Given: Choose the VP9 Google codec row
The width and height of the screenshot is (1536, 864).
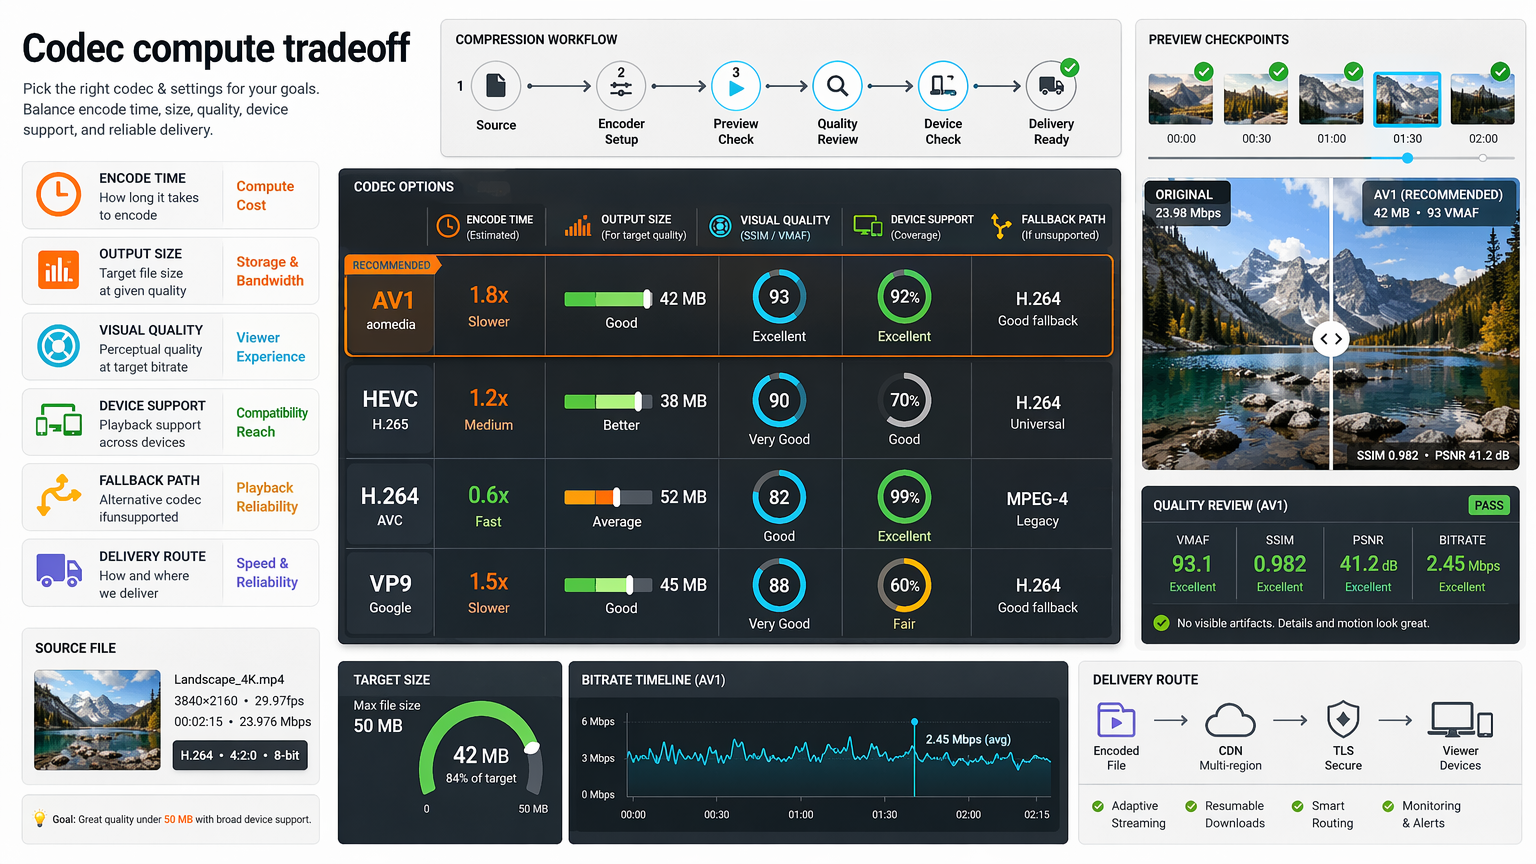Looking at the screenshot, I should tap(729, 593).
